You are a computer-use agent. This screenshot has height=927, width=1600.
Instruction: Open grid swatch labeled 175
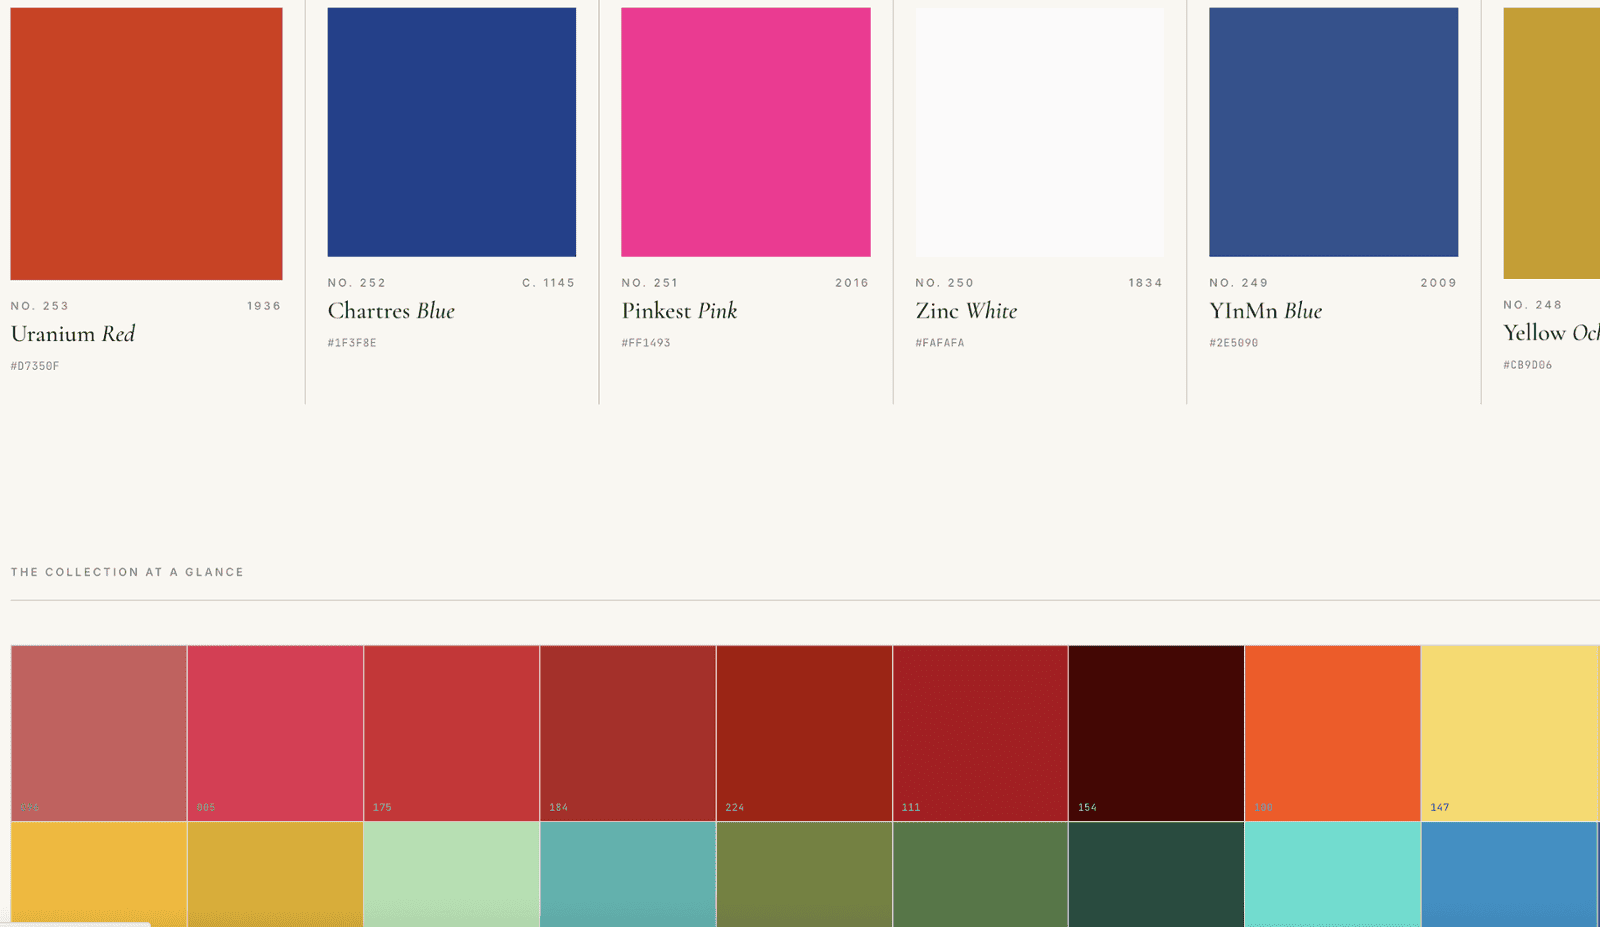(452, 733)
